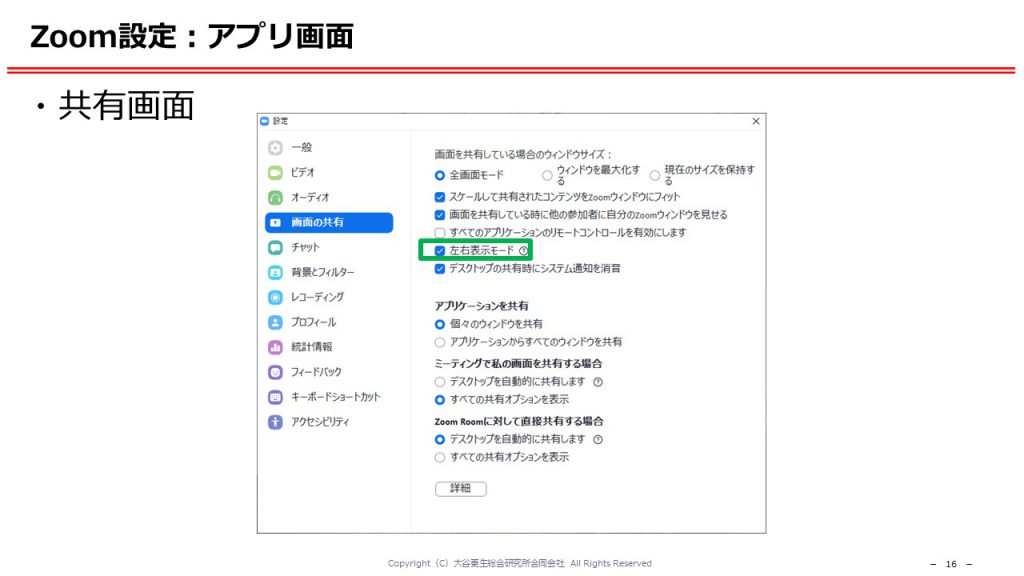Click the Chat (チャット) bubble icon
1024x576 pixels.
(276, 248)
